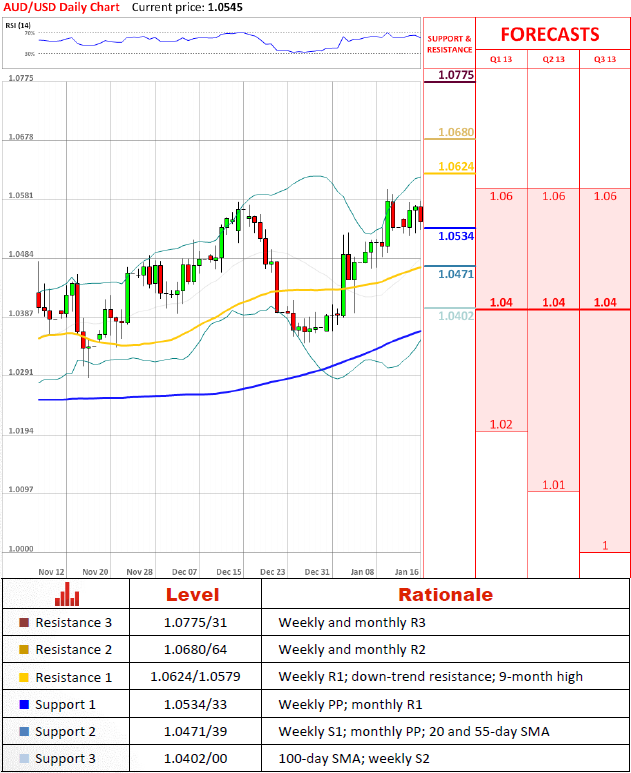Click the '1.0534/33' level cell
The image size is (631, 773).
(x=195, y=704)
